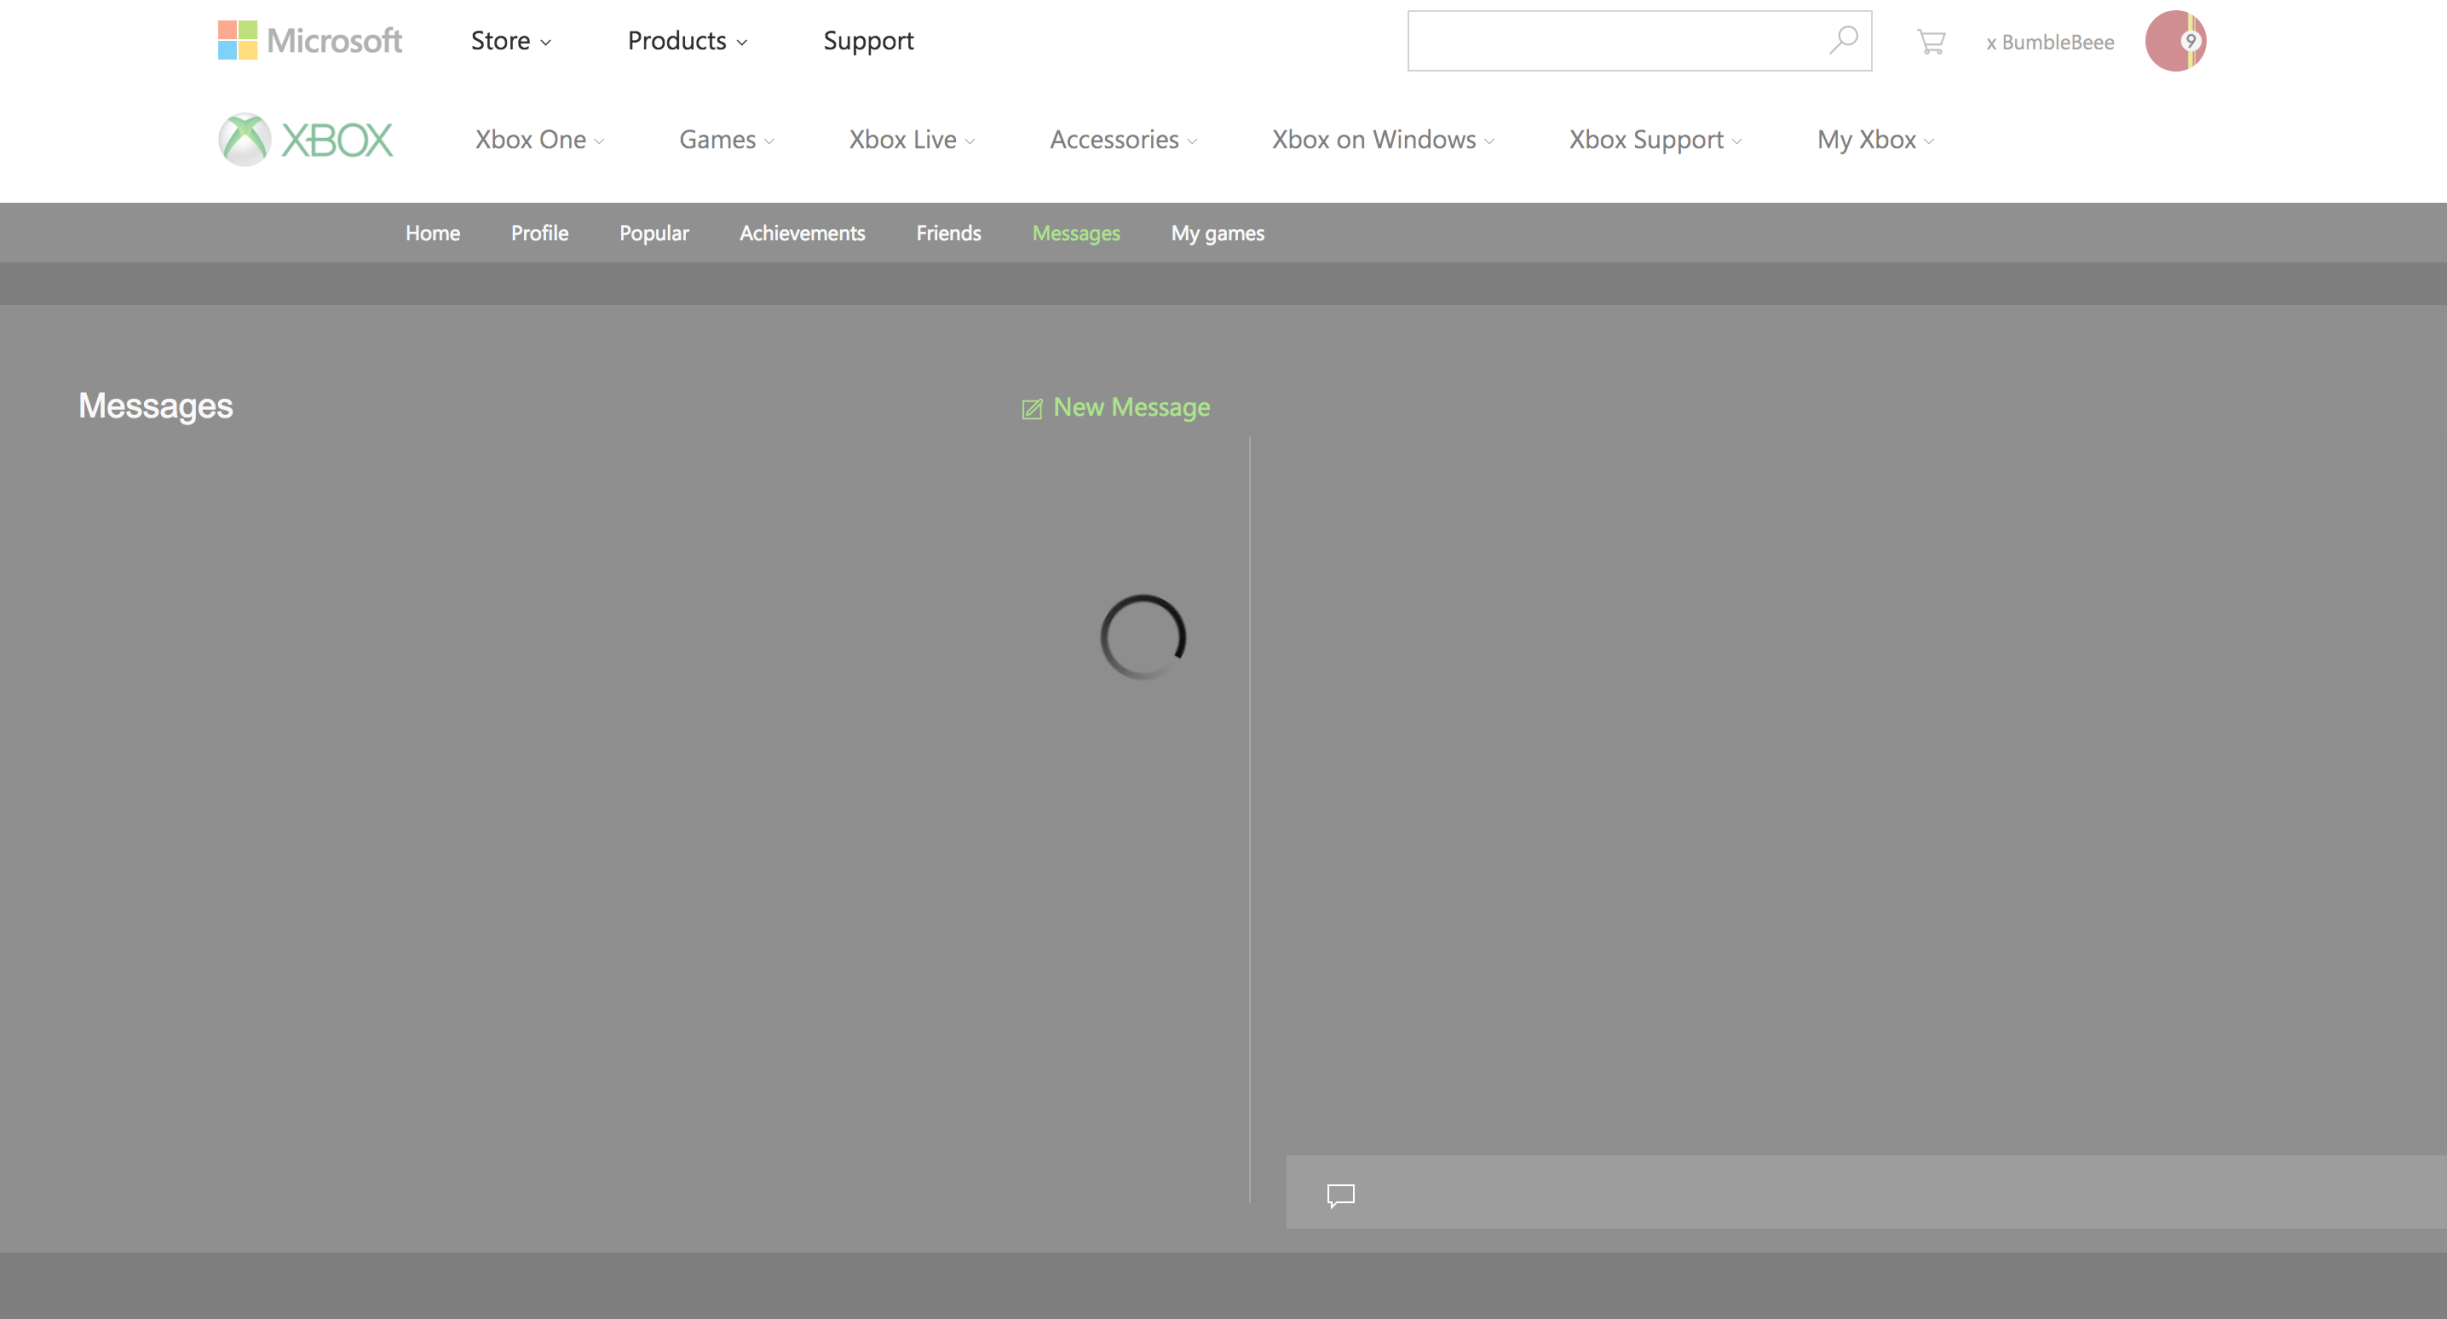Open the My games tab
The height and width of the screenshot is (1319, 2447).
point(1217,233)
